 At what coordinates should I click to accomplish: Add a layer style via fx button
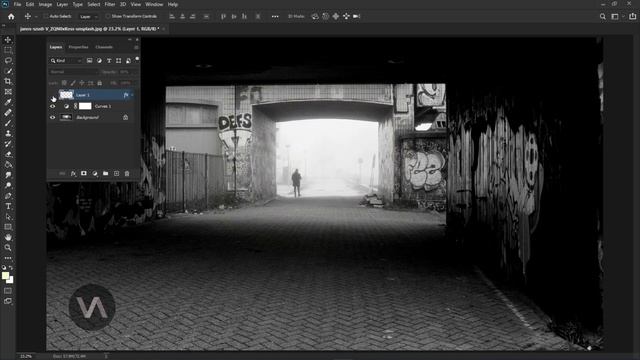(x=73, y=173)
